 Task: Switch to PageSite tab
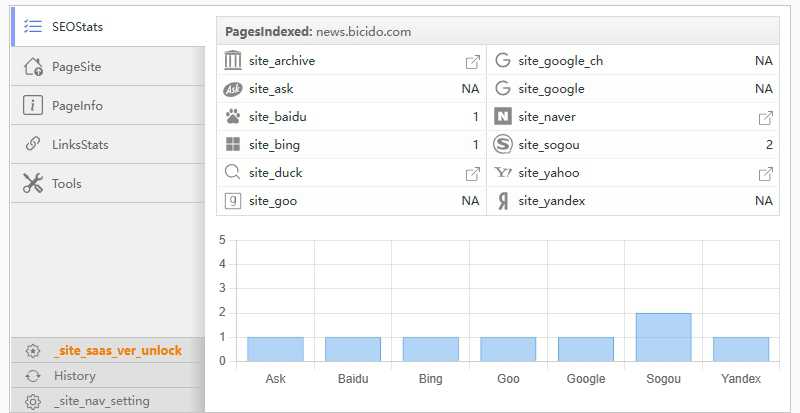click(76, 67)
